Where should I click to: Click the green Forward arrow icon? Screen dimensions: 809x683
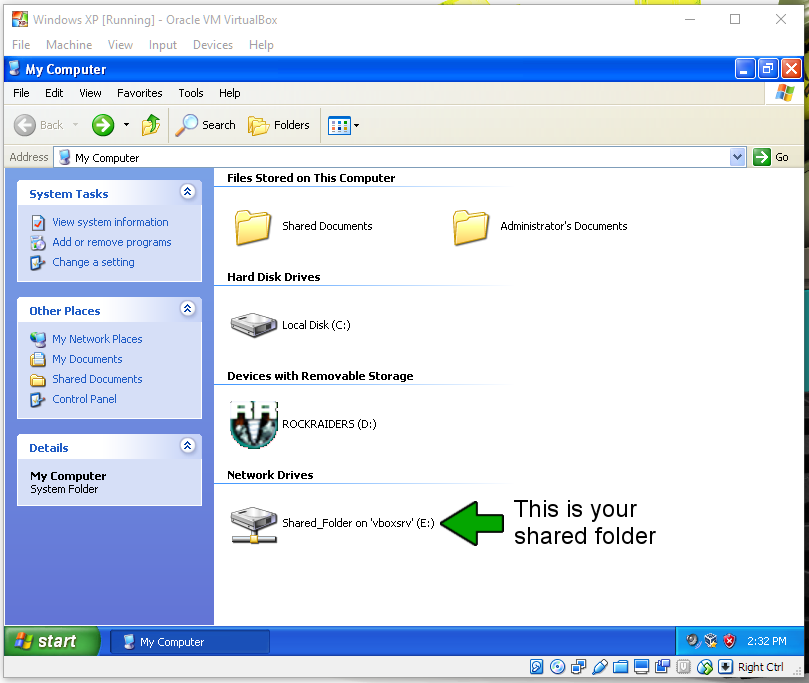click(103, 125)
